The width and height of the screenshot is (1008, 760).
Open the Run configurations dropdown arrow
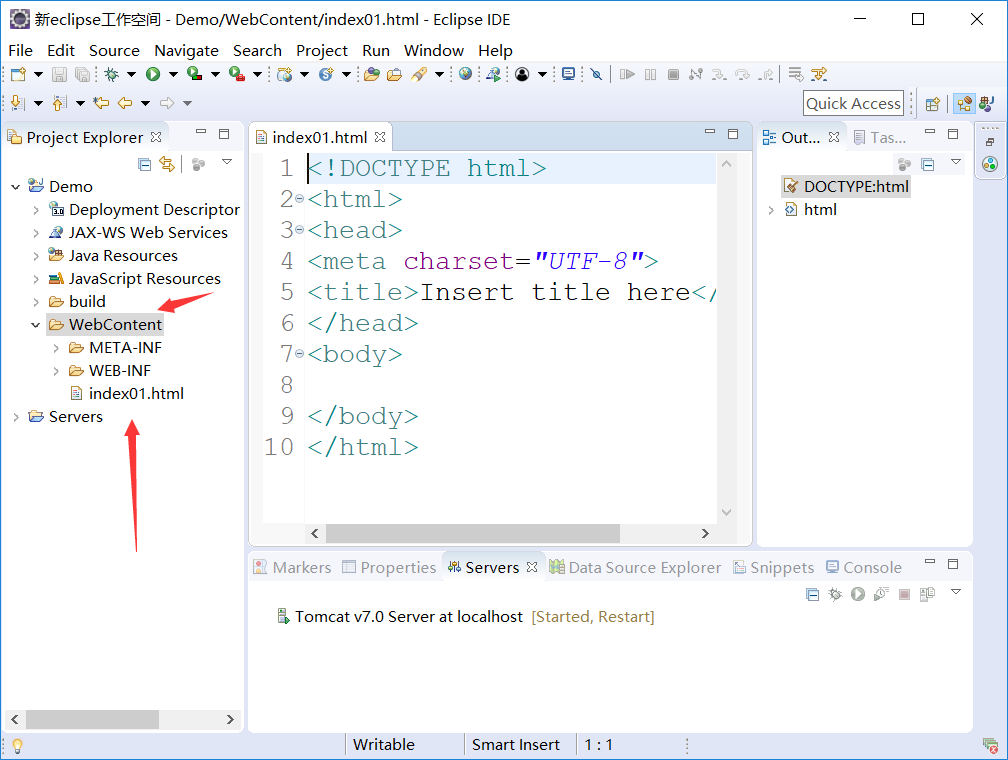pos(173,75)
